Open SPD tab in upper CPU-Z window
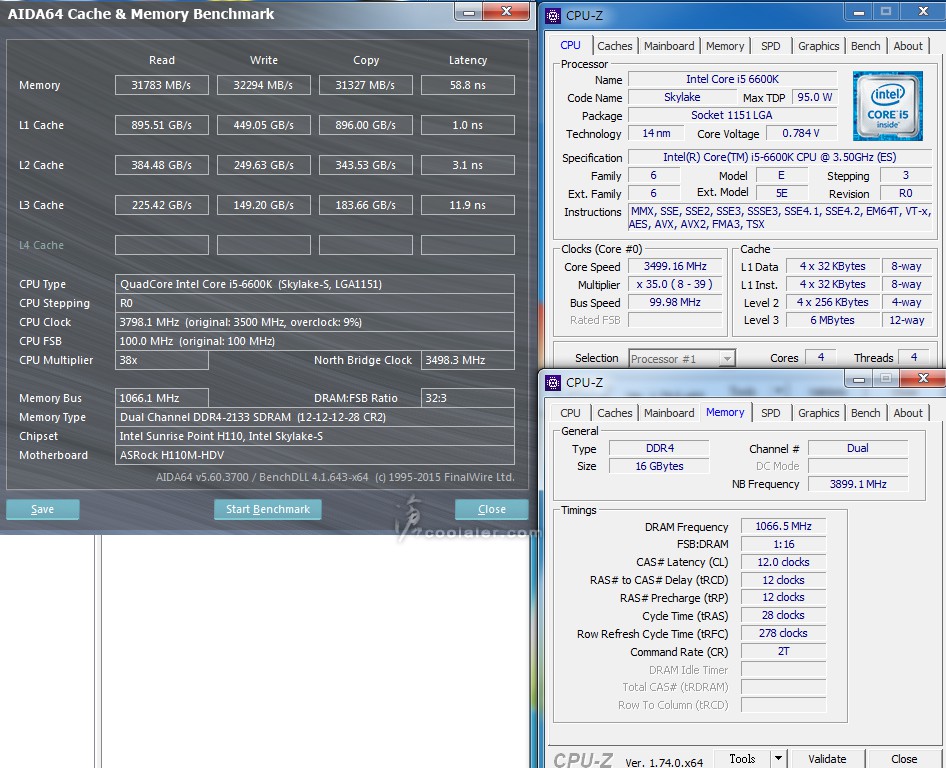 pyautogui.click(x=770, y=46)
